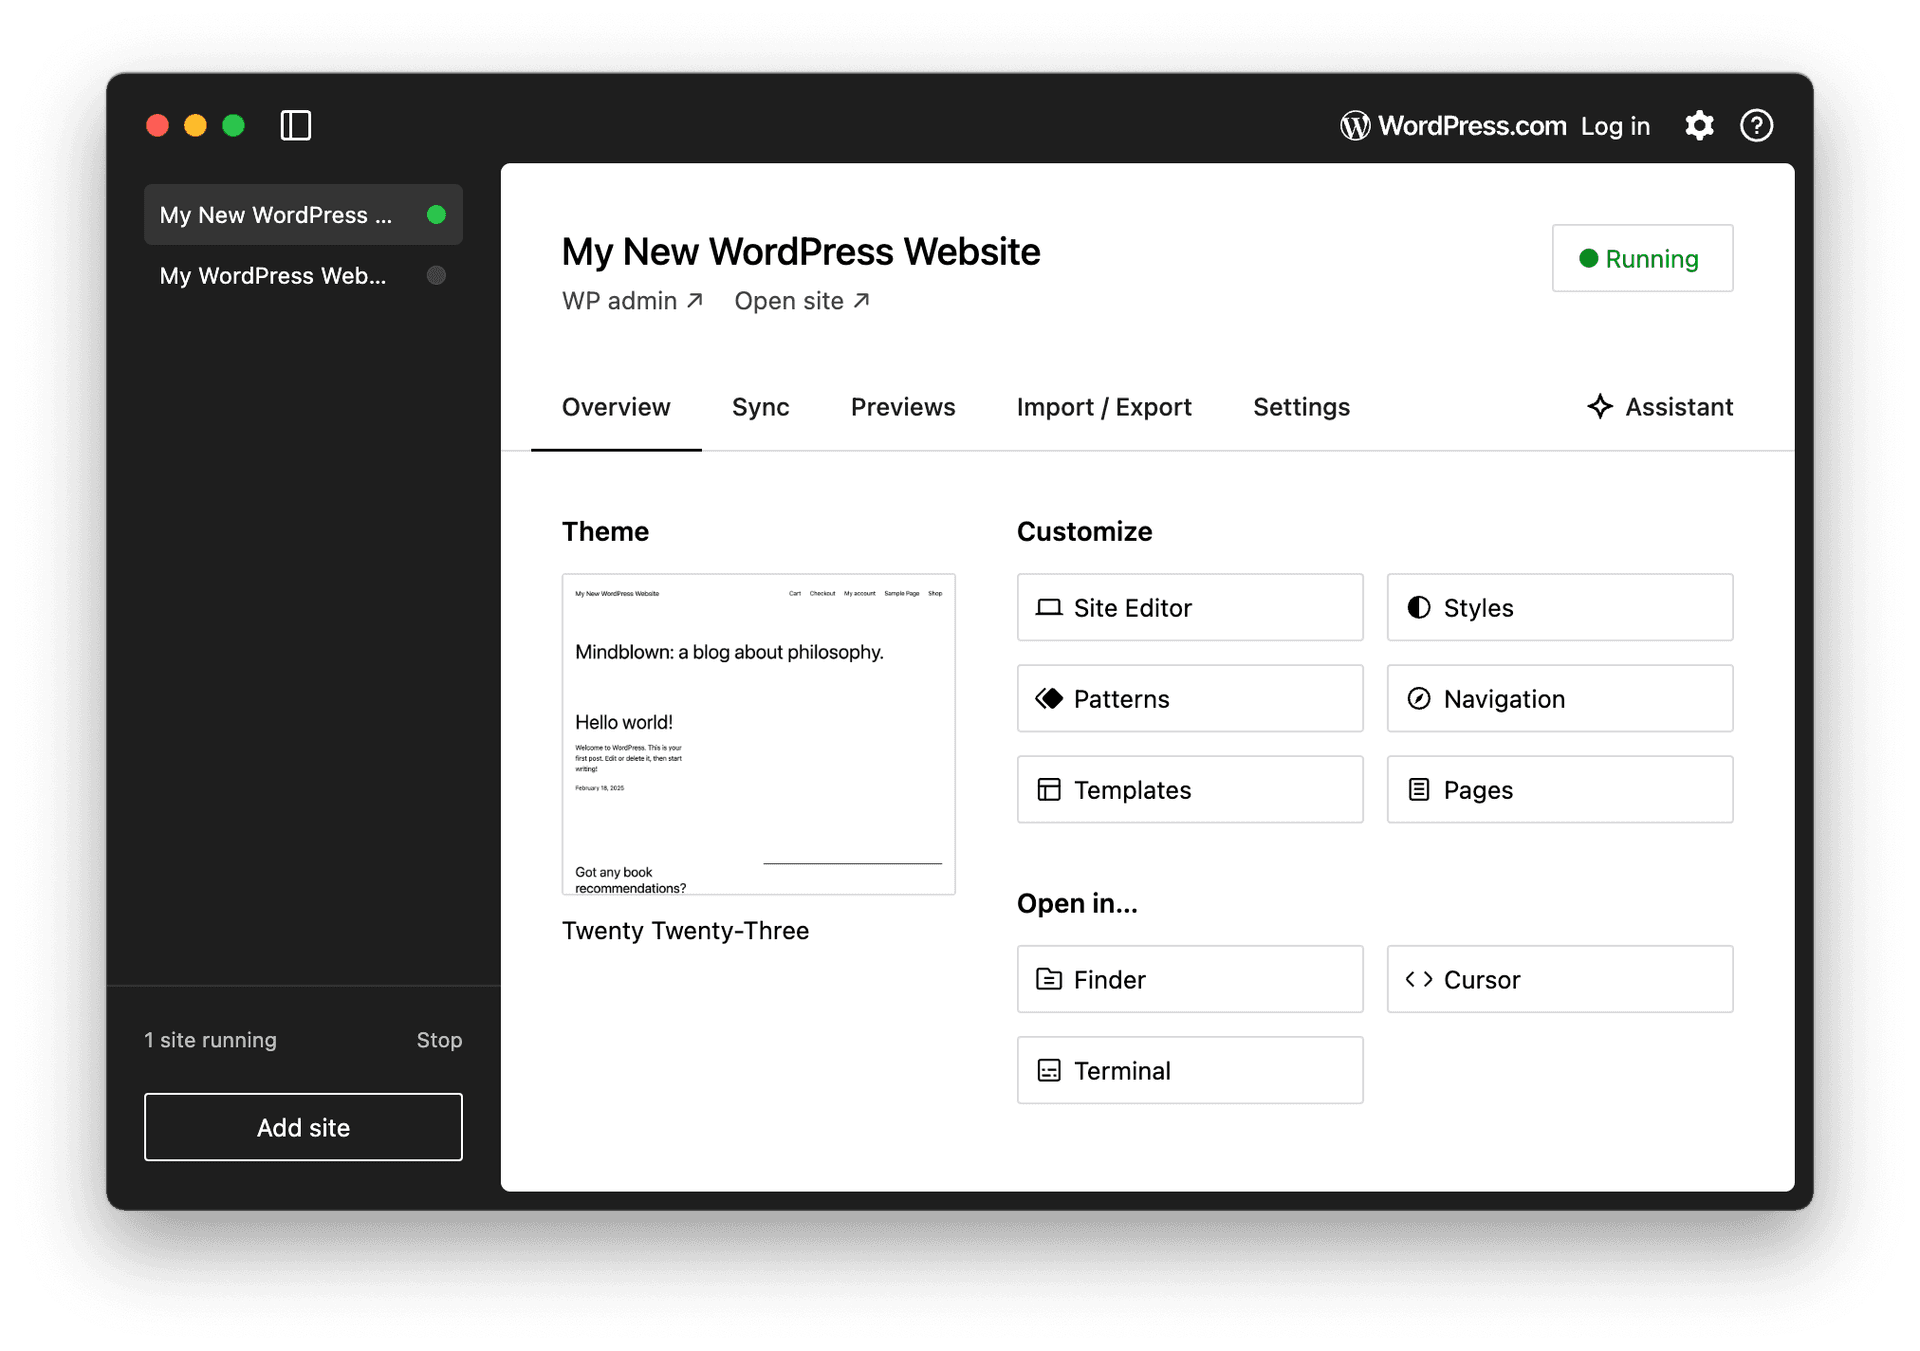
Task: Stop all running sites
Action: point(439,1040)
